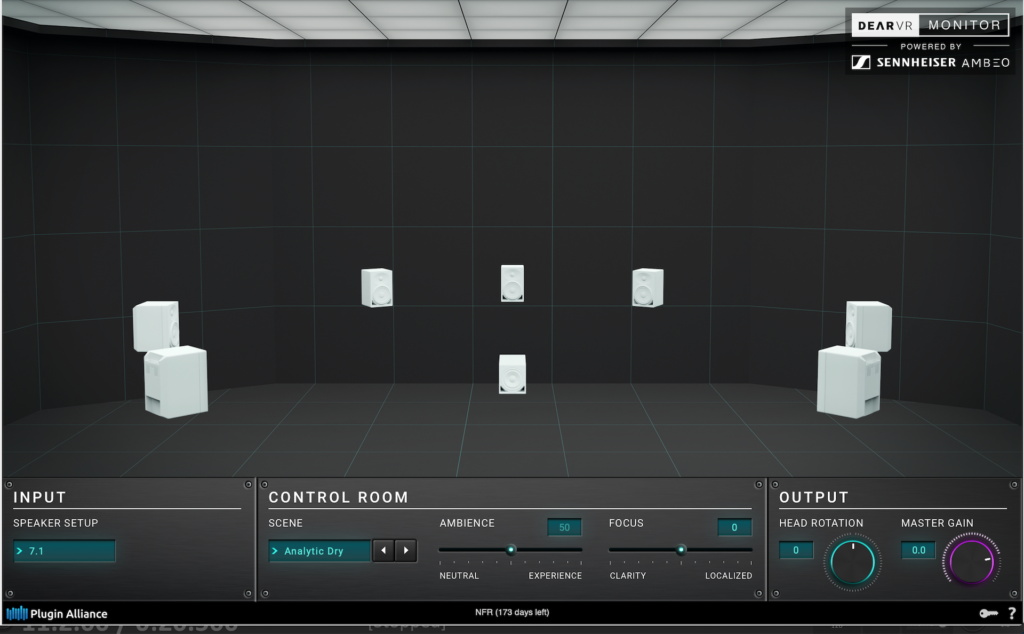Click the Head Rotation knob
The image size is (1024, 634).
point(851,561)
